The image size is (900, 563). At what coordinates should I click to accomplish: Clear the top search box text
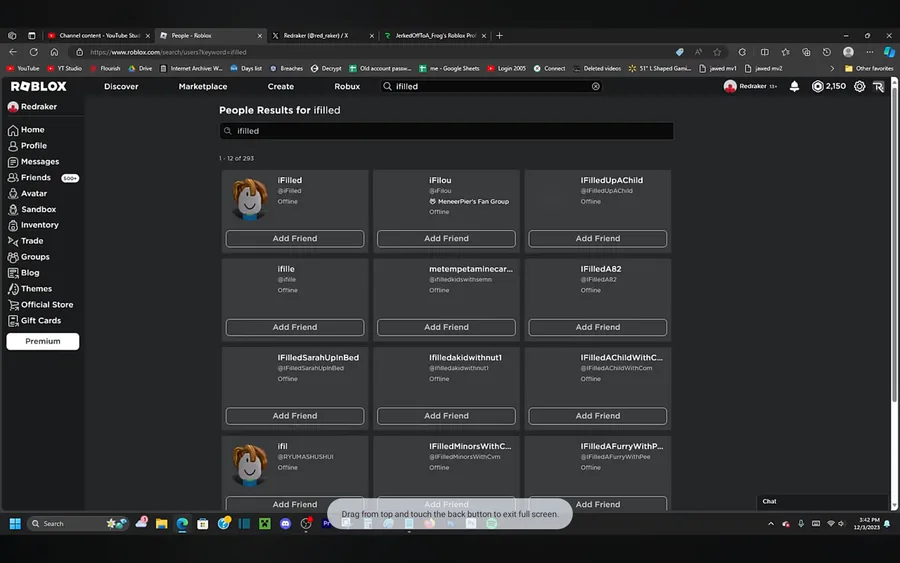coord(596,87)
